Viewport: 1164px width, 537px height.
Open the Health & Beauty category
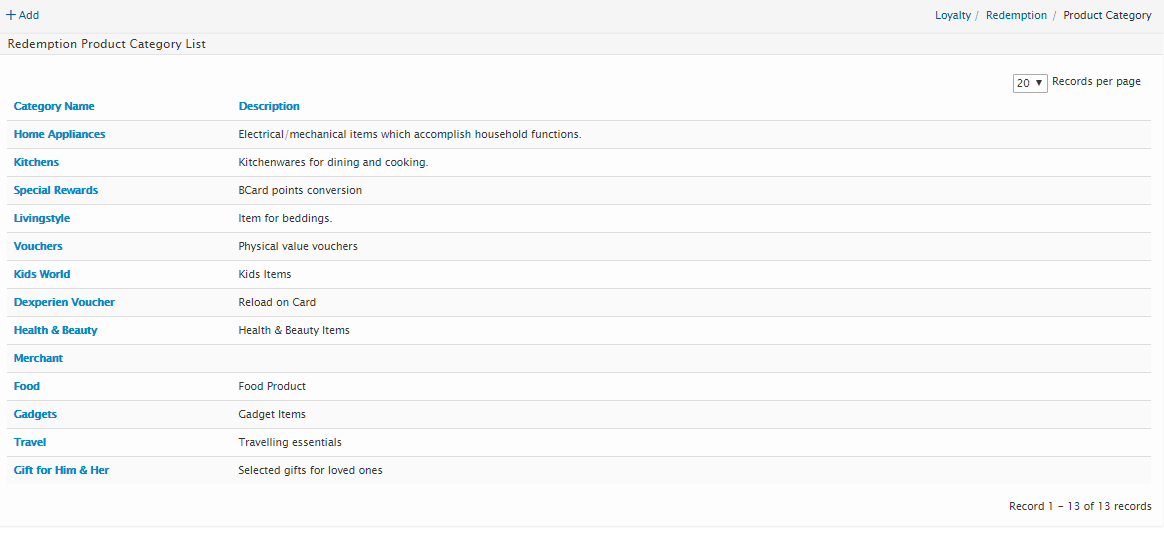[x=55, y=330]
